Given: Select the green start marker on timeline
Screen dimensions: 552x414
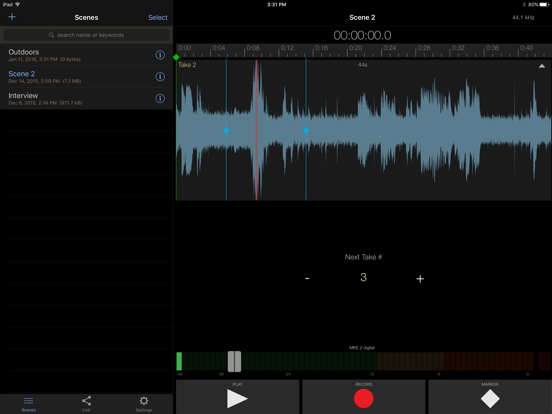Looking at the screenshot, I should click(x=176, y=57).
